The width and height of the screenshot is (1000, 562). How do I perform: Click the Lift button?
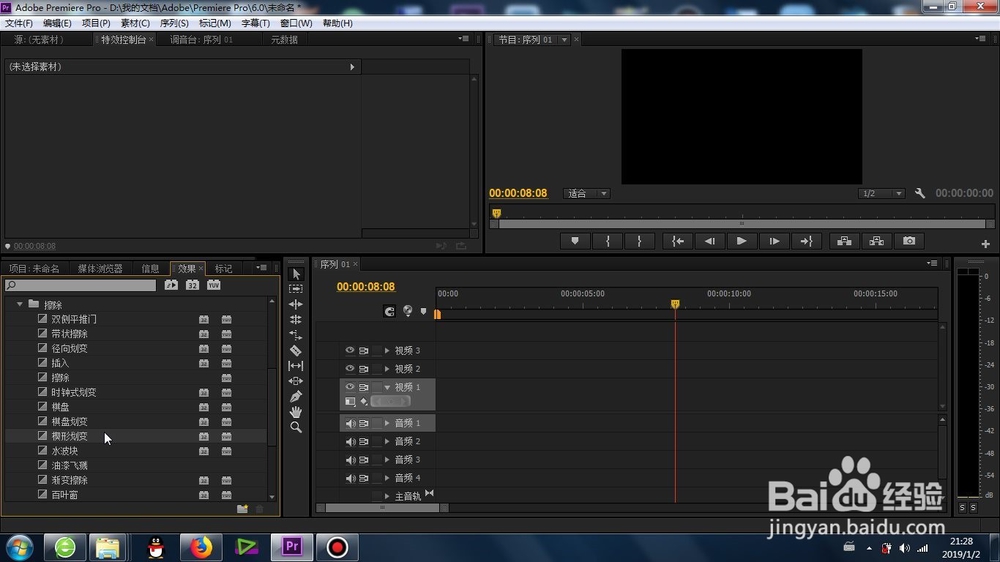coord(844,241)
